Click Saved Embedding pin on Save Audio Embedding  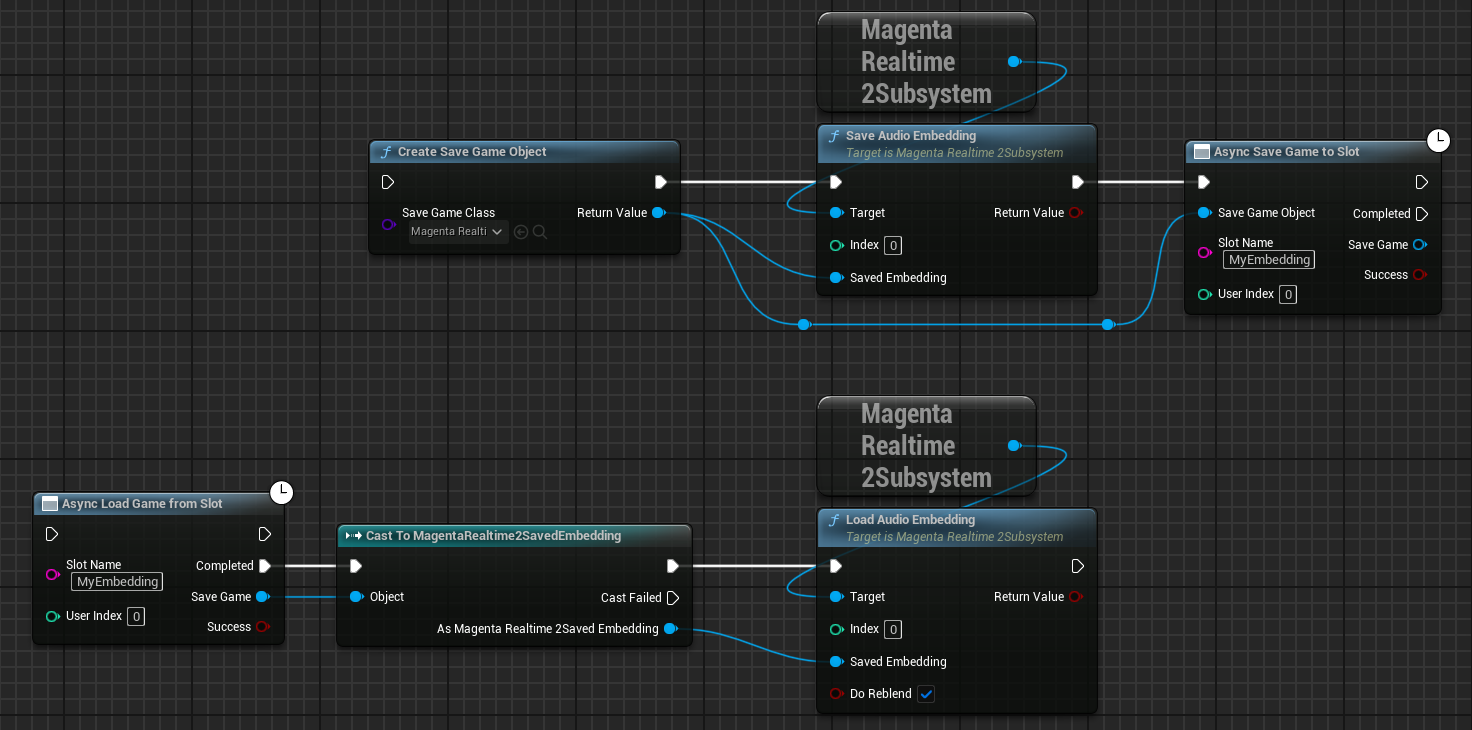pyautogui.click(x=836, y=278)
